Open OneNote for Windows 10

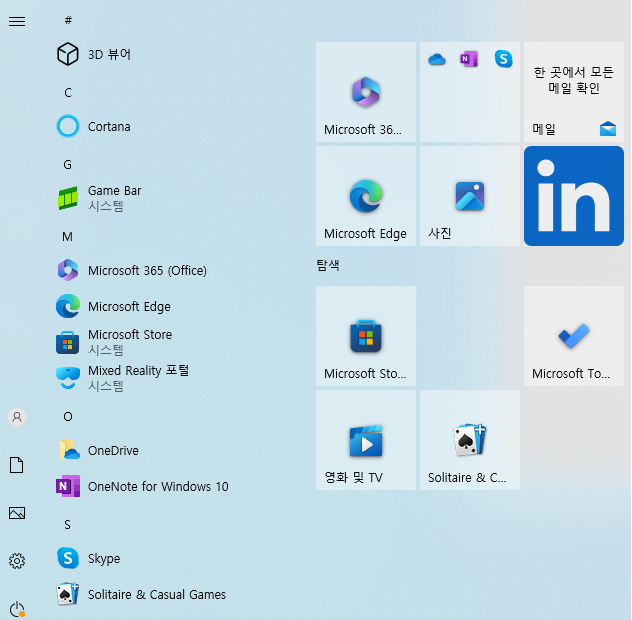142,486
